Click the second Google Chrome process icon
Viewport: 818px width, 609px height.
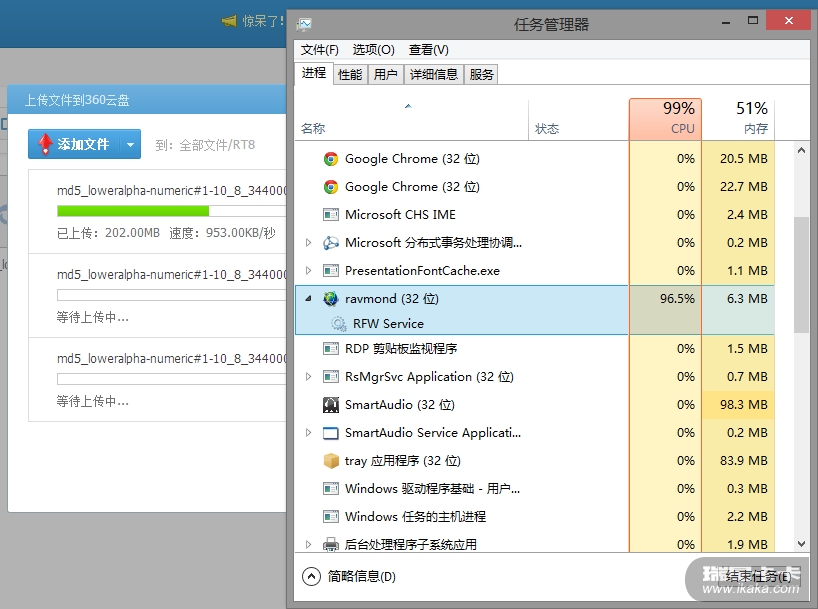pos(331,187)
